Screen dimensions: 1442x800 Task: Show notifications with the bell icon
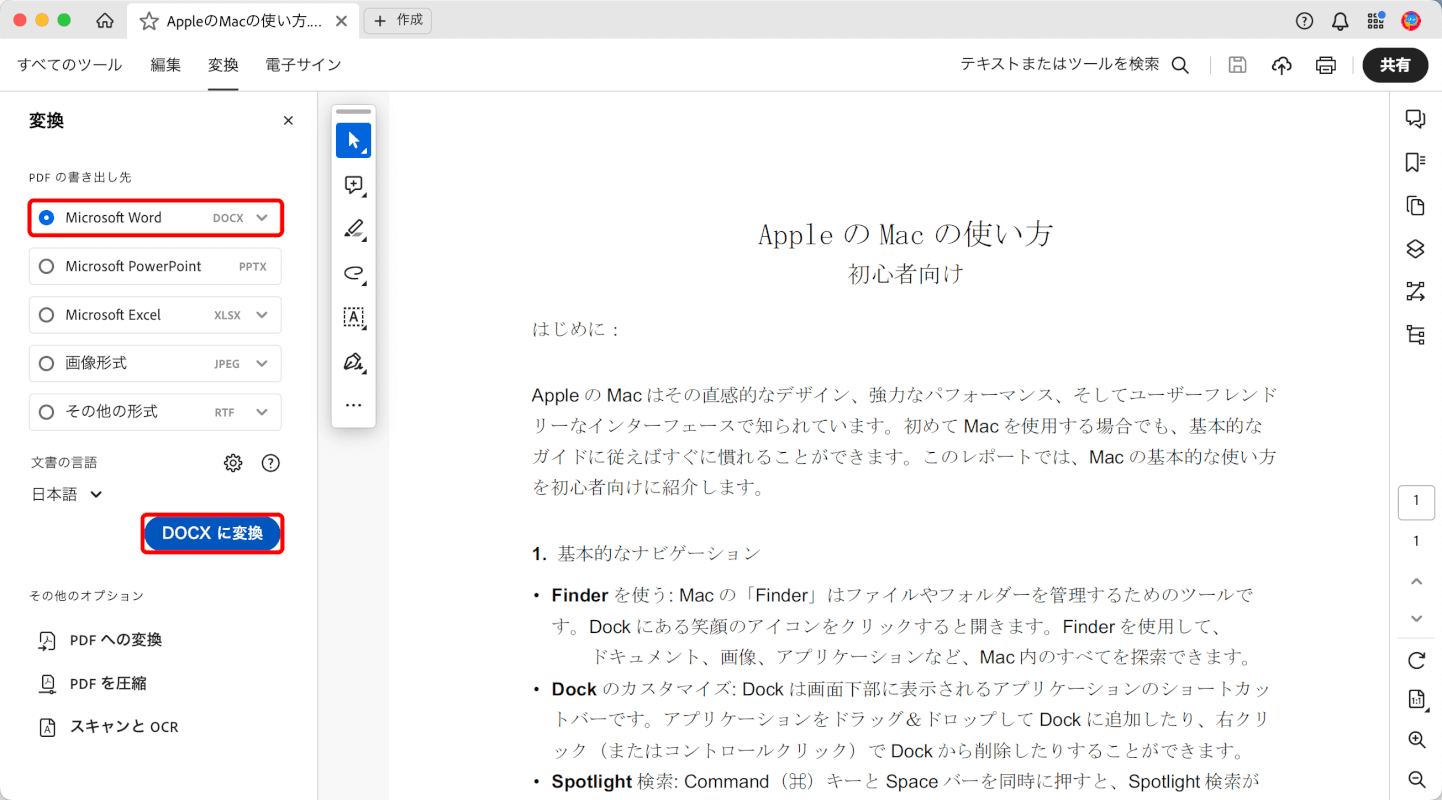pyautogui.click(x=1340, y=21)
